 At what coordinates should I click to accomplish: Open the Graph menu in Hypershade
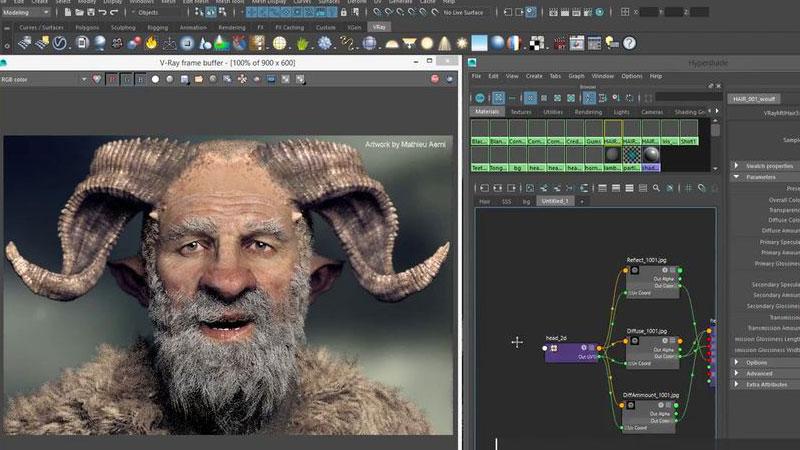click(x=576, y=76)
